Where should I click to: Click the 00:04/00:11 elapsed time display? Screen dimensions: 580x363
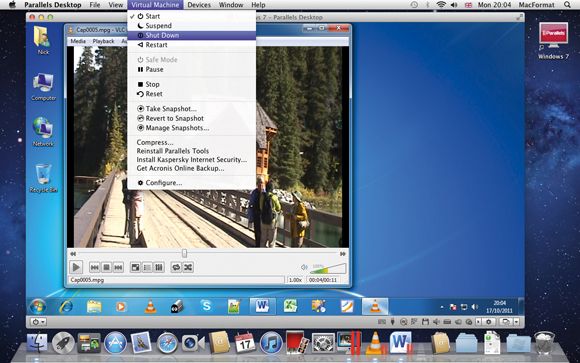(323, 280)
